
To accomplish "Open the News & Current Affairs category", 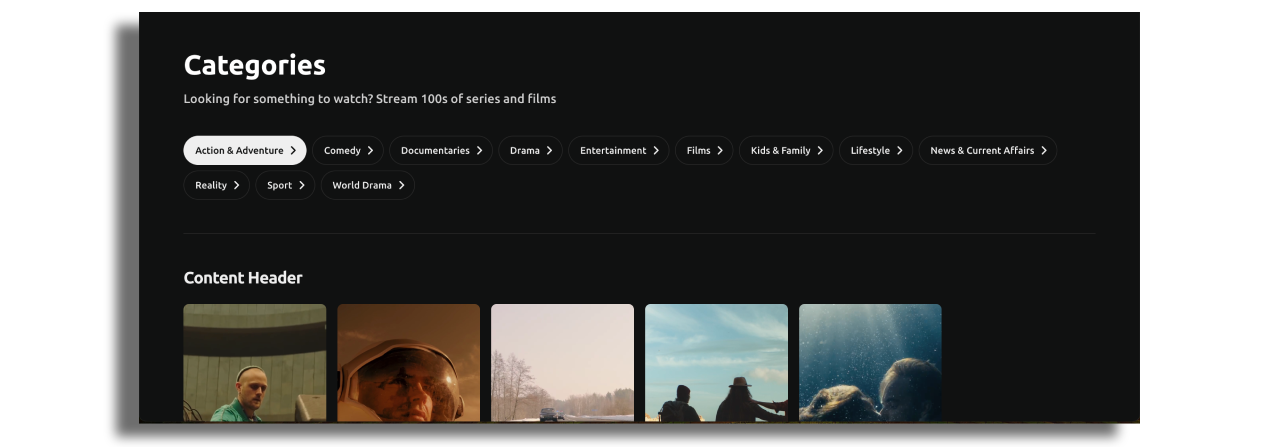I will 986,151.
